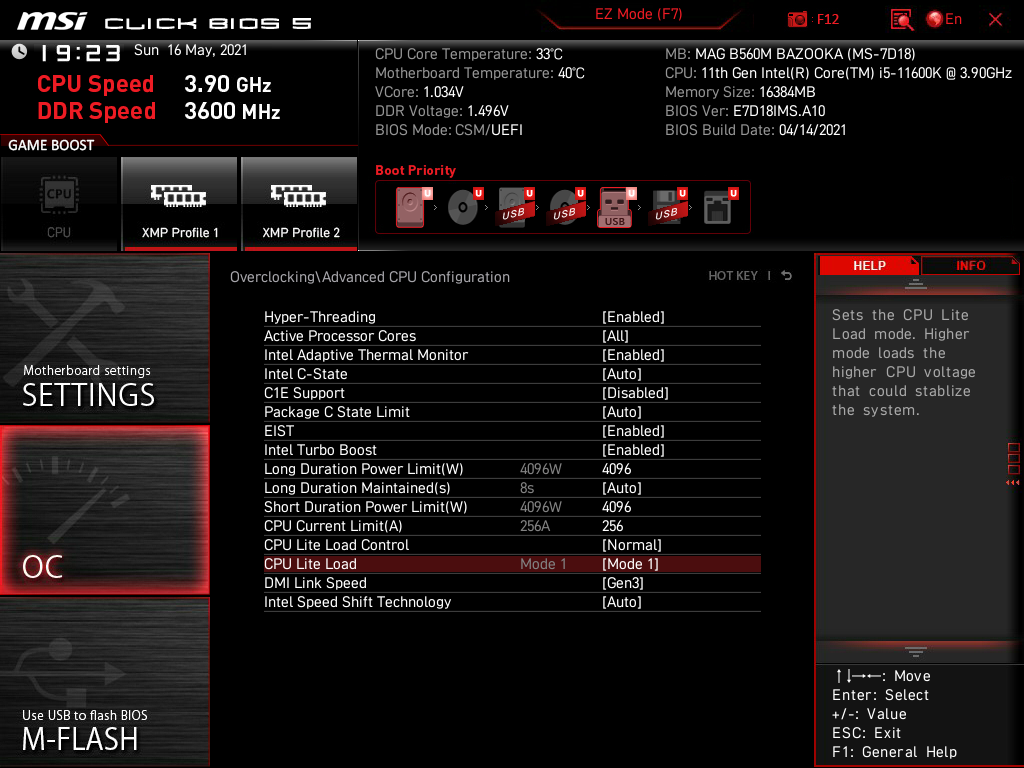Switch to EZ Mode (F7)
The height and width of the screenshot is (768, 1024).
click(638, 14)
